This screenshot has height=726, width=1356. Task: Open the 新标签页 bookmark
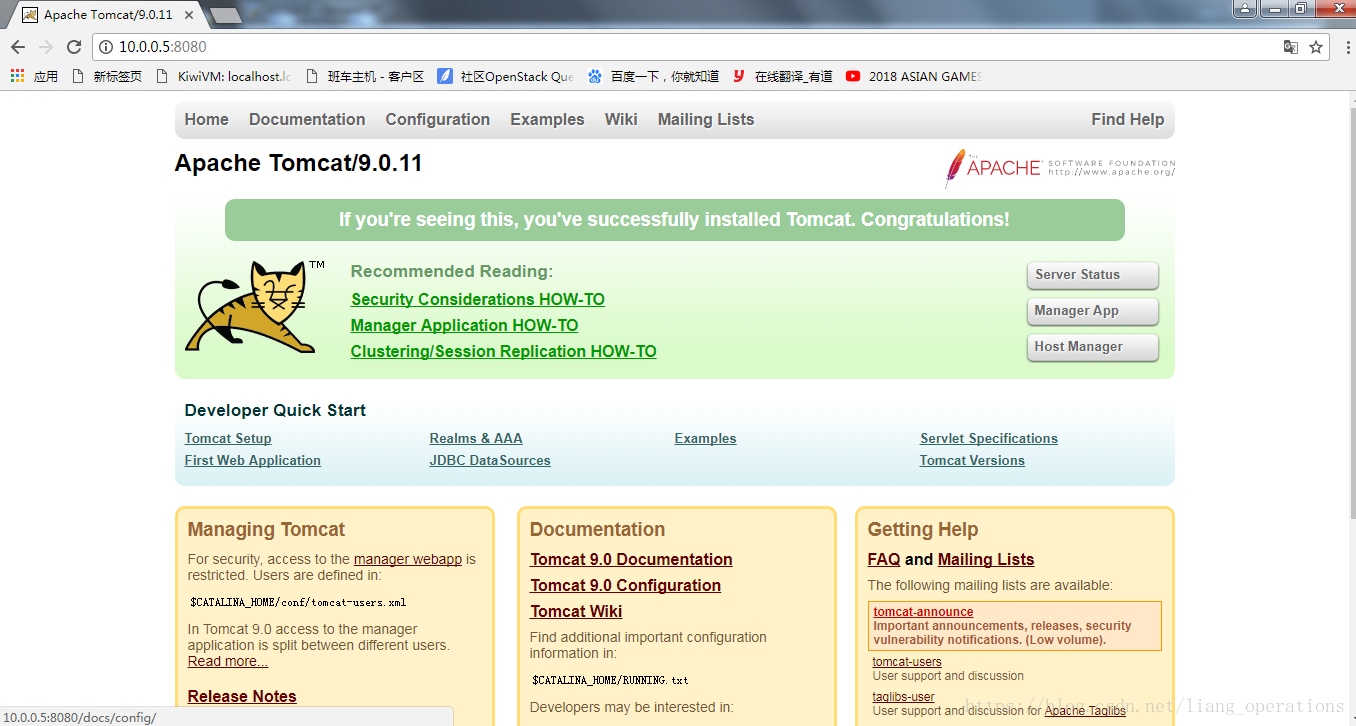tap(107, 76)
